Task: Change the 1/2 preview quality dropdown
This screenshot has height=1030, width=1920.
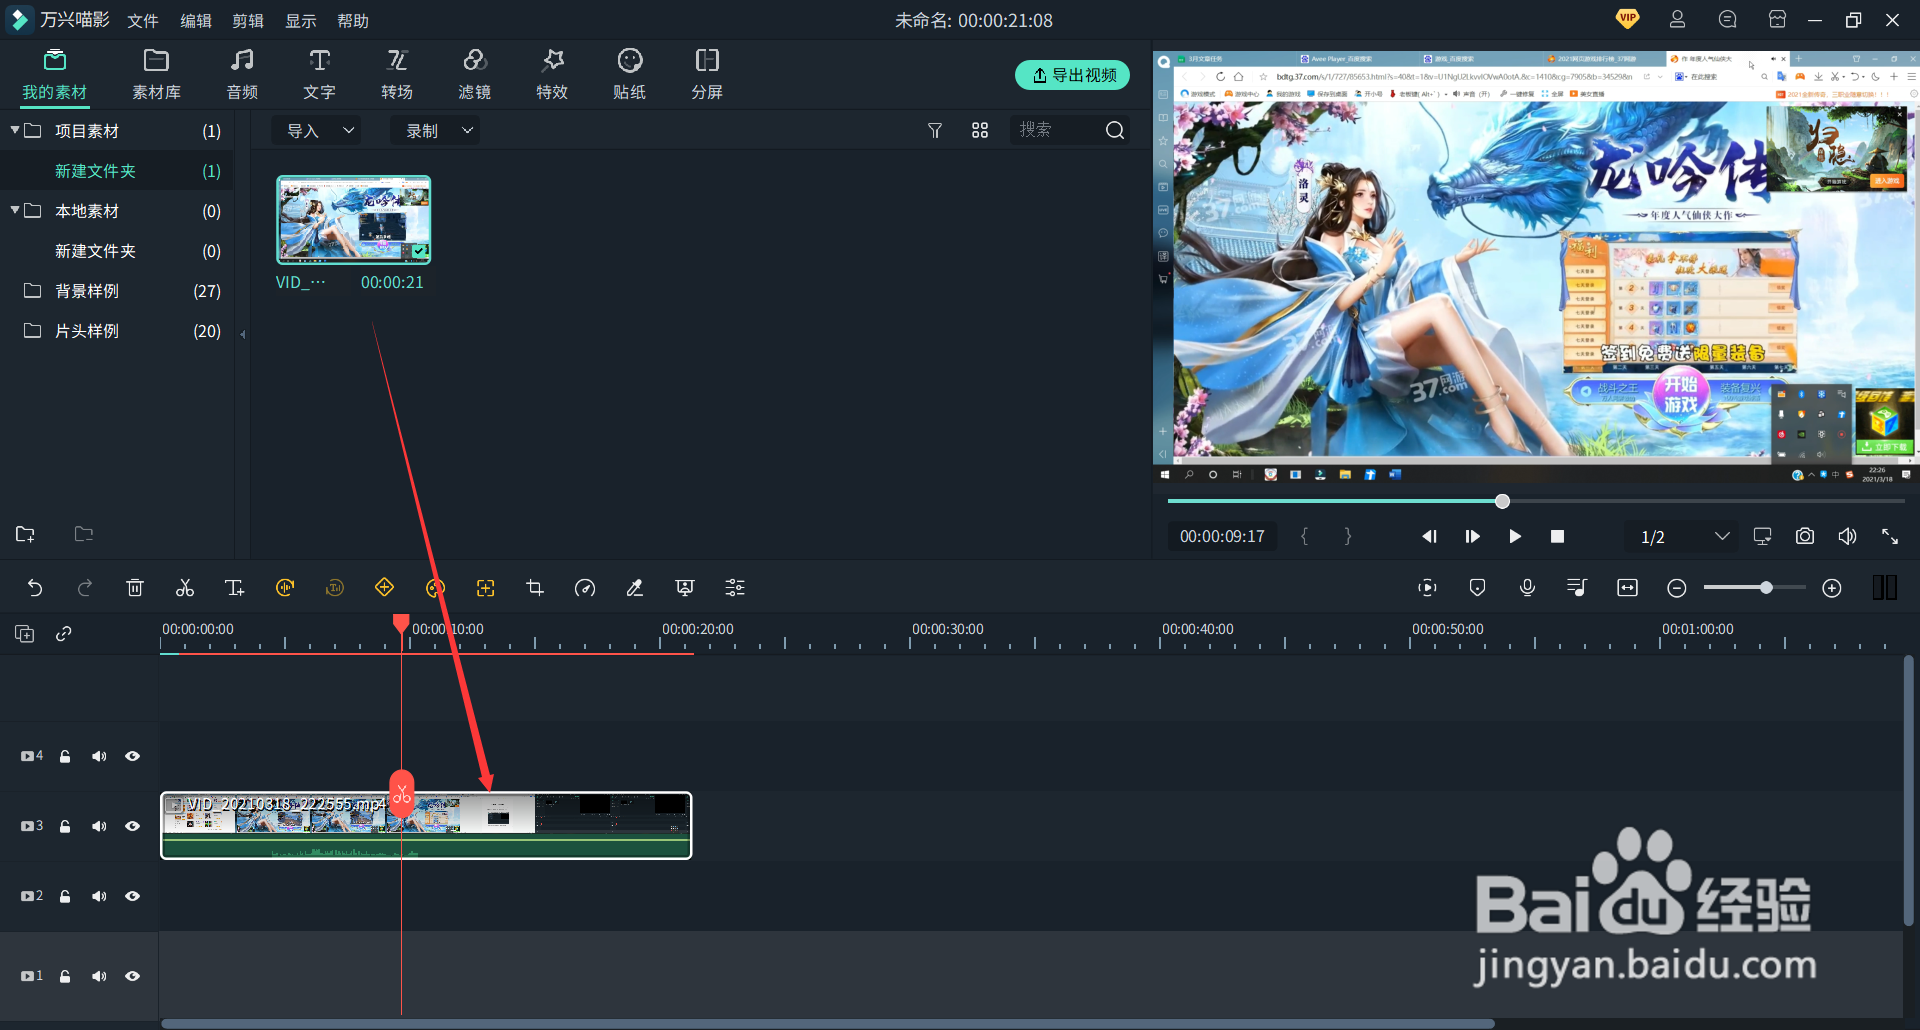Action: click(x=1685, y=537)
